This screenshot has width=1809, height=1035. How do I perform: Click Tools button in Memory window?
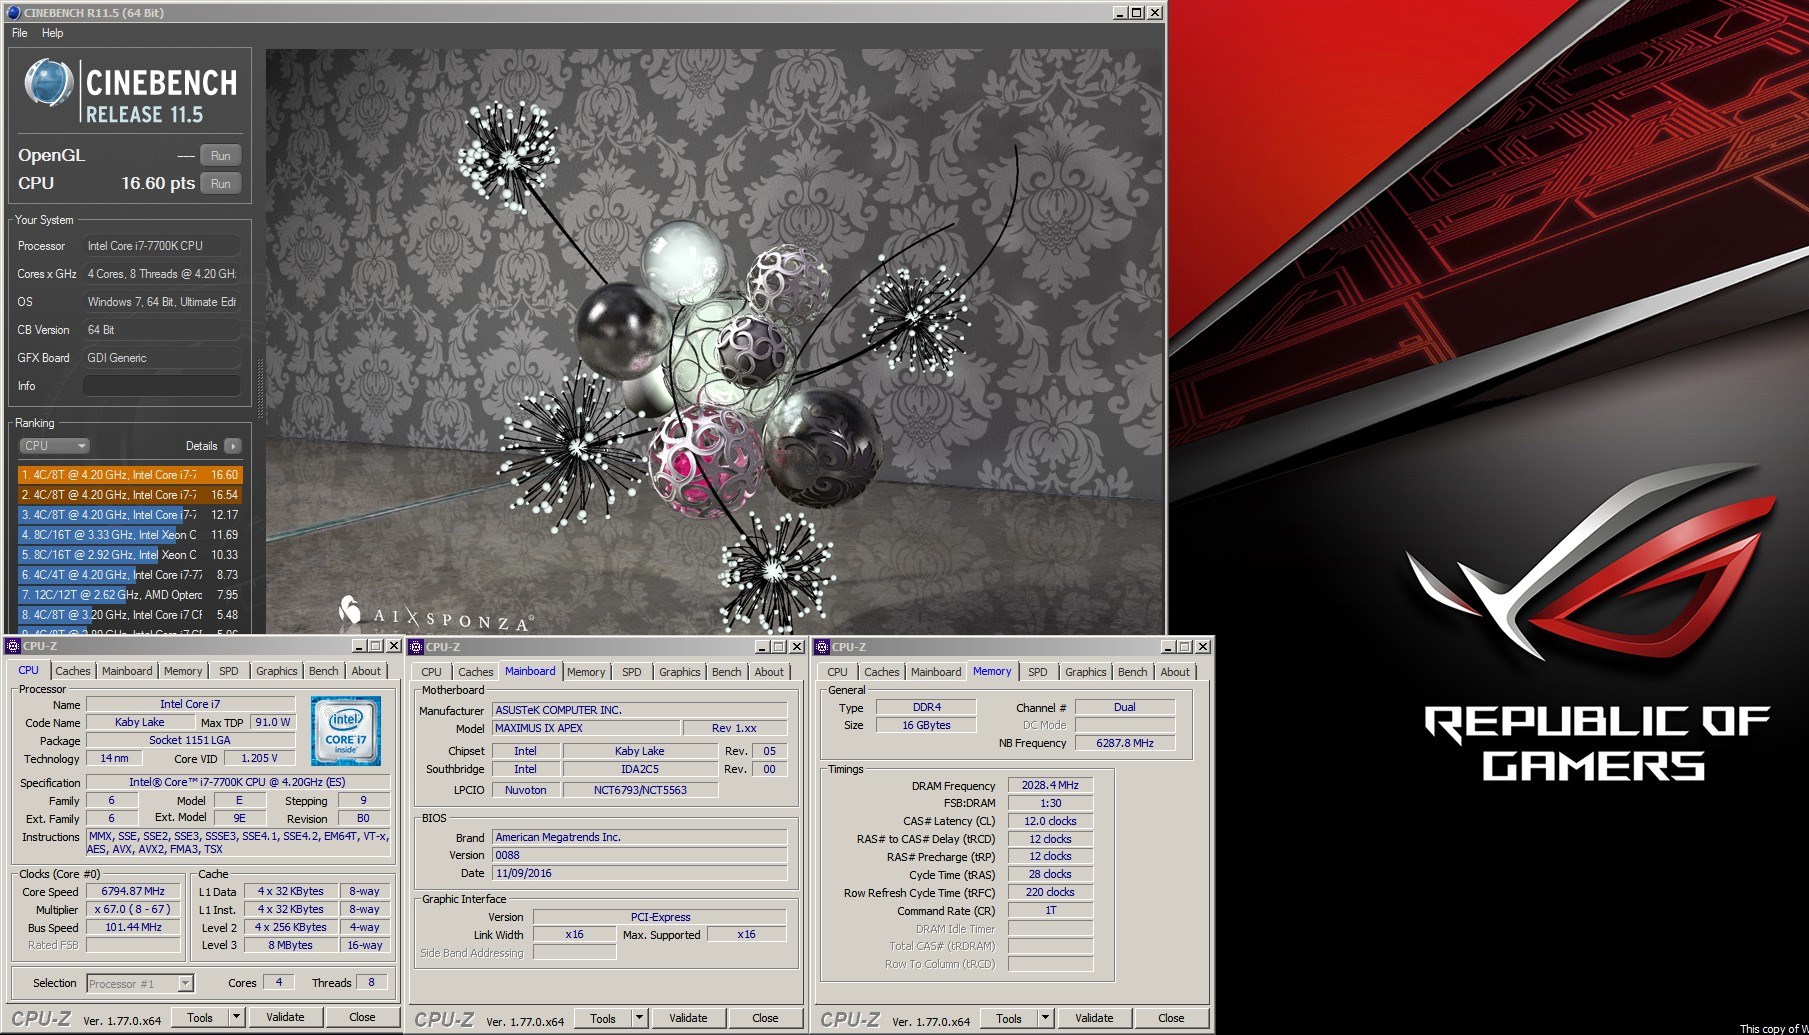pyautogui.click(x=1009, y=1018)
